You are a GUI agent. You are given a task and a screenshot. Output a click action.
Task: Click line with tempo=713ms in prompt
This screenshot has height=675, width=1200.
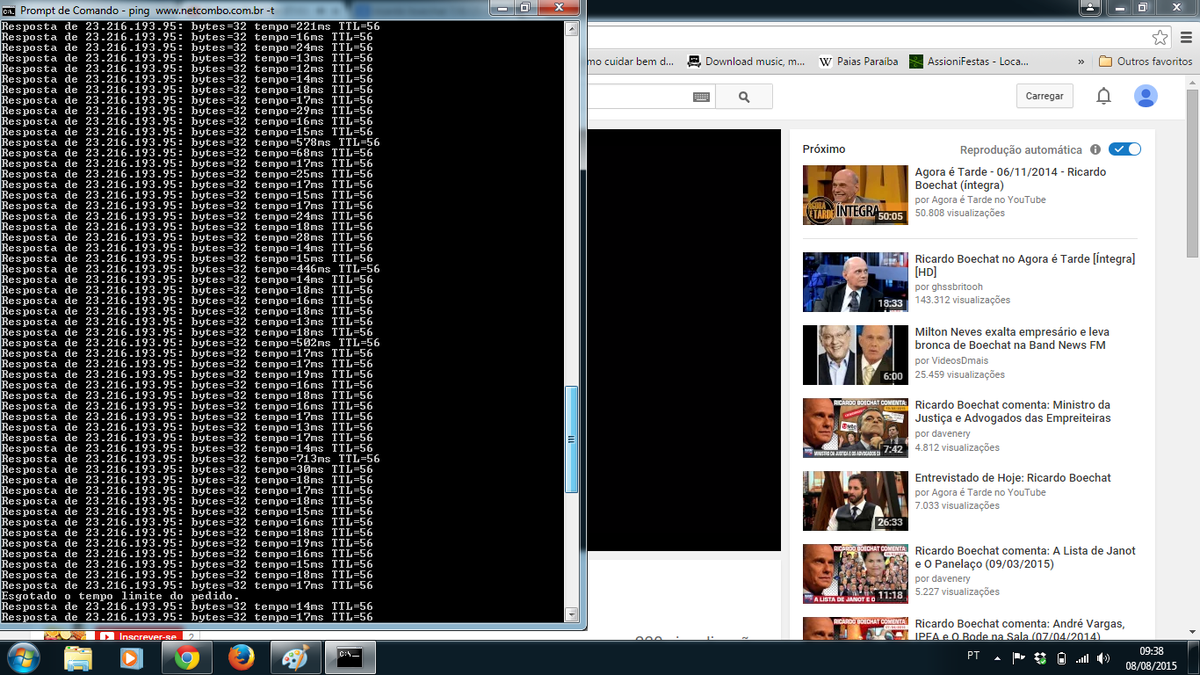(x=190, y=459)
